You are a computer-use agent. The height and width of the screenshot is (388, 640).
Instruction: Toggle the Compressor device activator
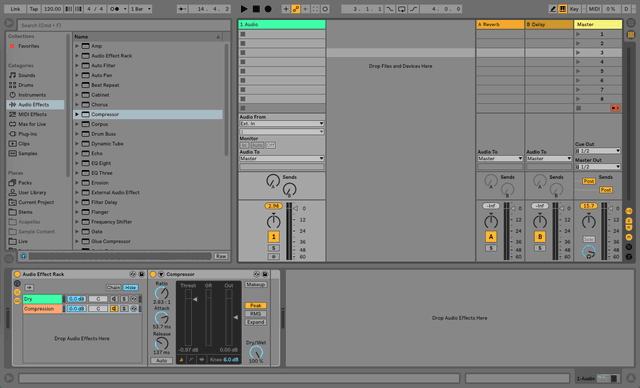pos(153,274)
